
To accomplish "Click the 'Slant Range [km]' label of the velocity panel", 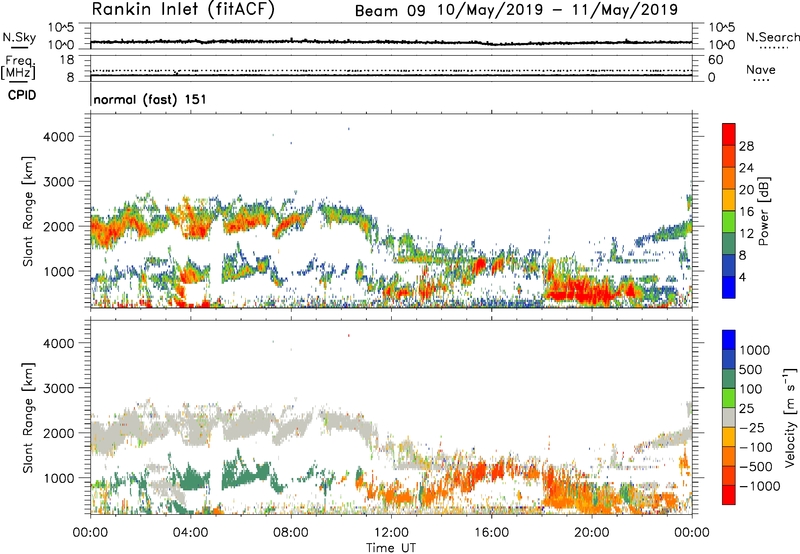I will 28,417.
